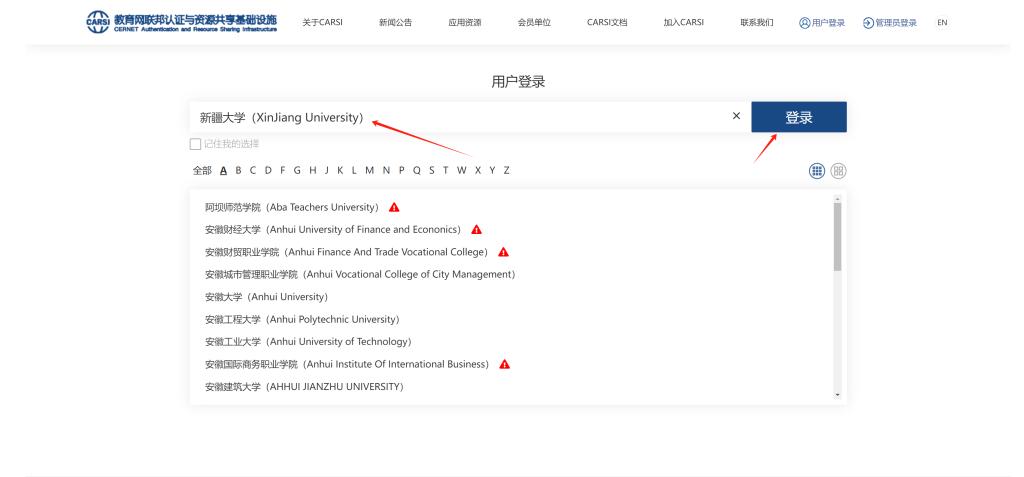The image size is (1024, 477).
Task: Open the 新闻公告 menu item
Action: [395, 22]
